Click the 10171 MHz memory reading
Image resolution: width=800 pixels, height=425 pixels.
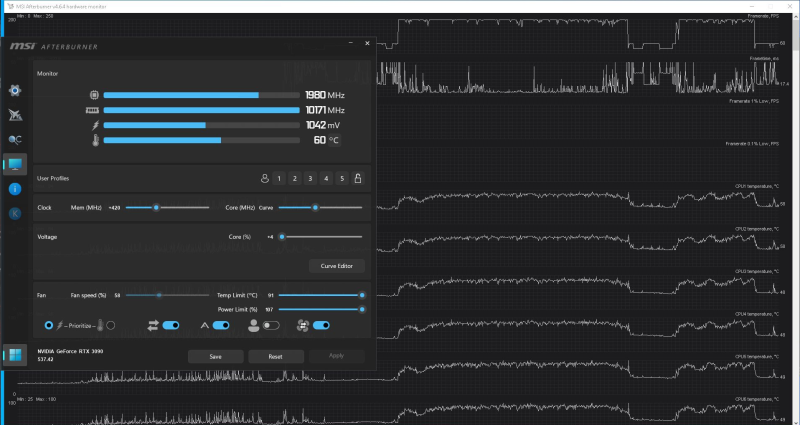[325, 110]
